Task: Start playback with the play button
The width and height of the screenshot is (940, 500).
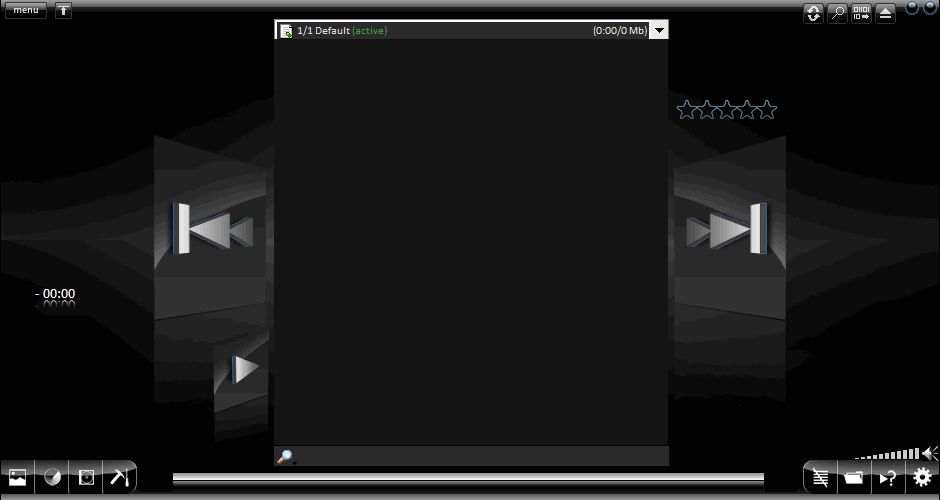Action: click(x=245, y=369)
